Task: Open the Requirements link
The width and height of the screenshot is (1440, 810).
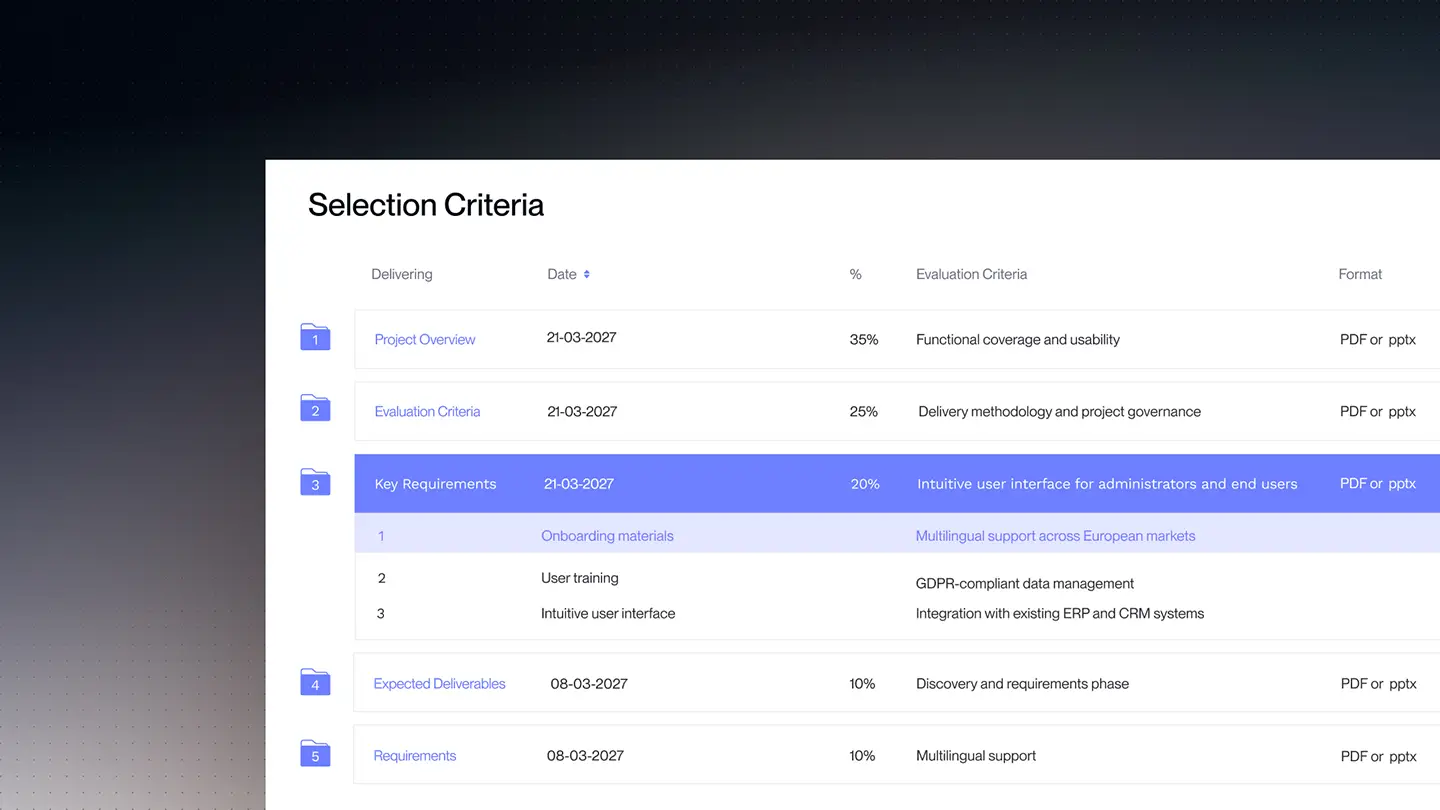Action: [x=414, y=755]
